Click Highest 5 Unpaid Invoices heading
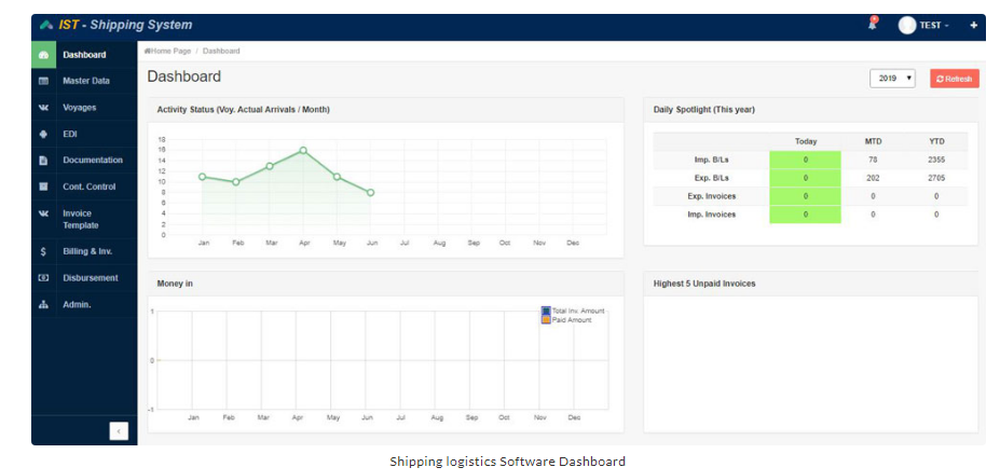Screen dimensions: 1000x469 click(x=704, y=283)
